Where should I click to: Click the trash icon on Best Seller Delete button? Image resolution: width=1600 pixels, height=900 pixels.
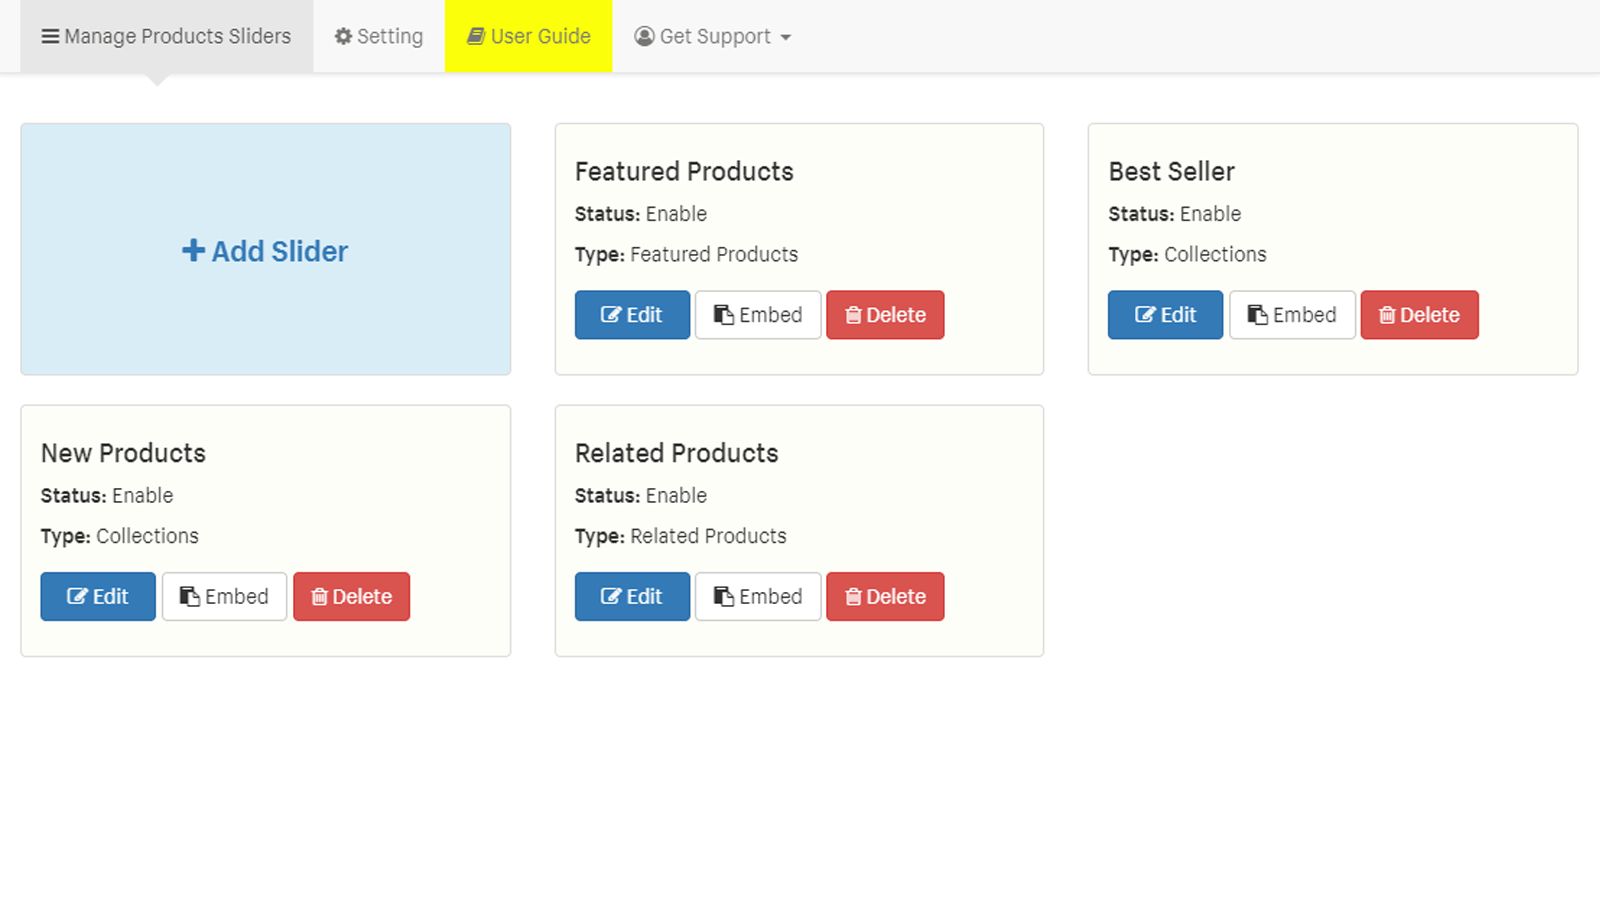click(1387, 315)
